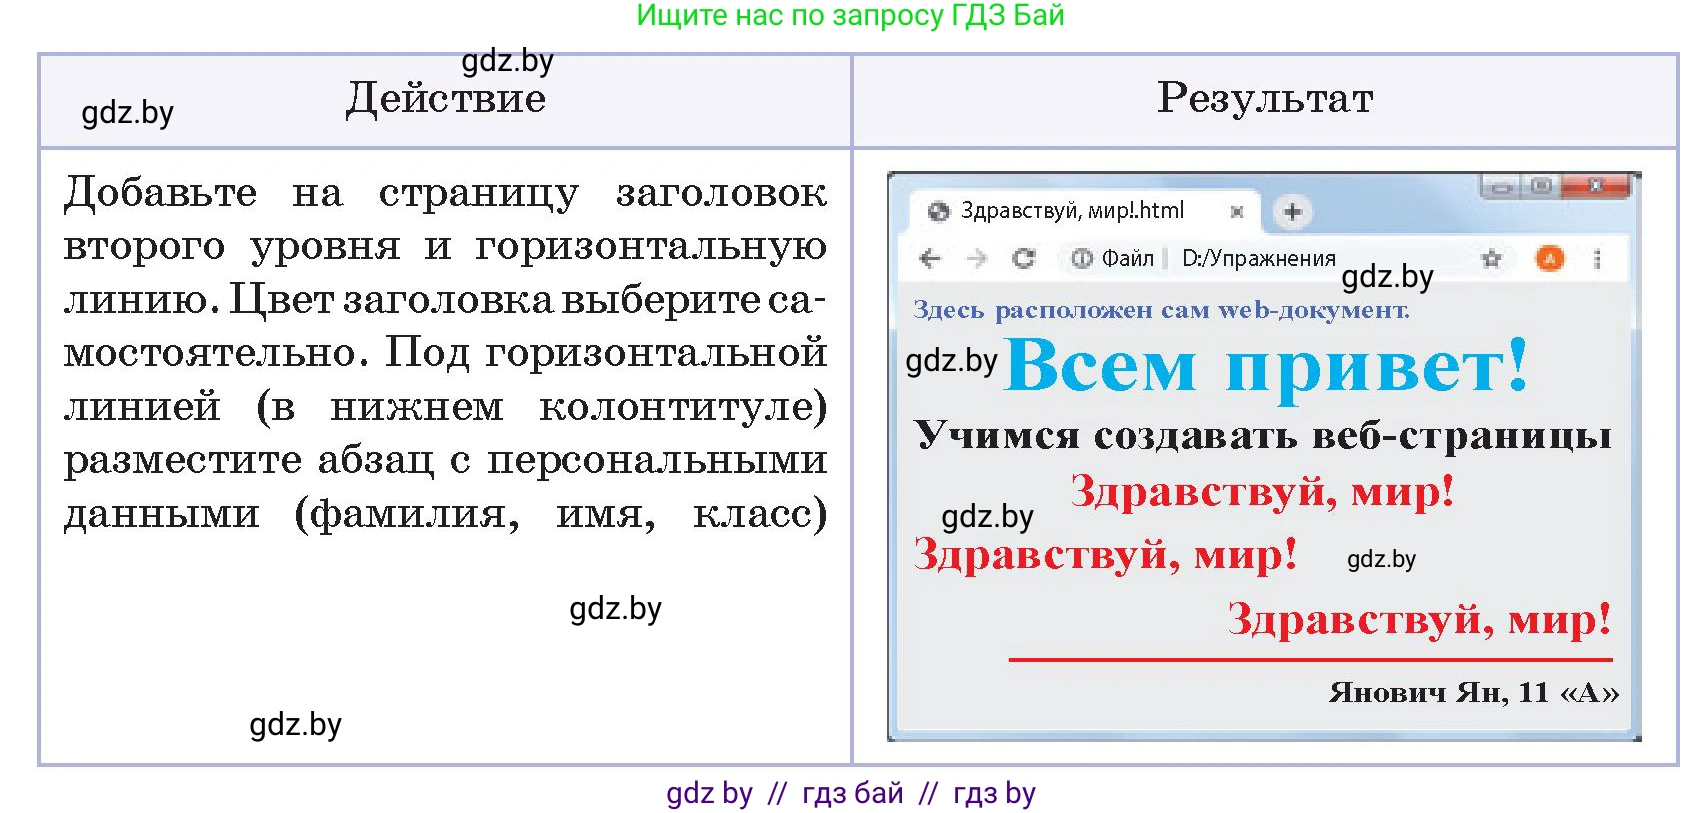Click the centered Здравствуй, мир! line

1262,492
